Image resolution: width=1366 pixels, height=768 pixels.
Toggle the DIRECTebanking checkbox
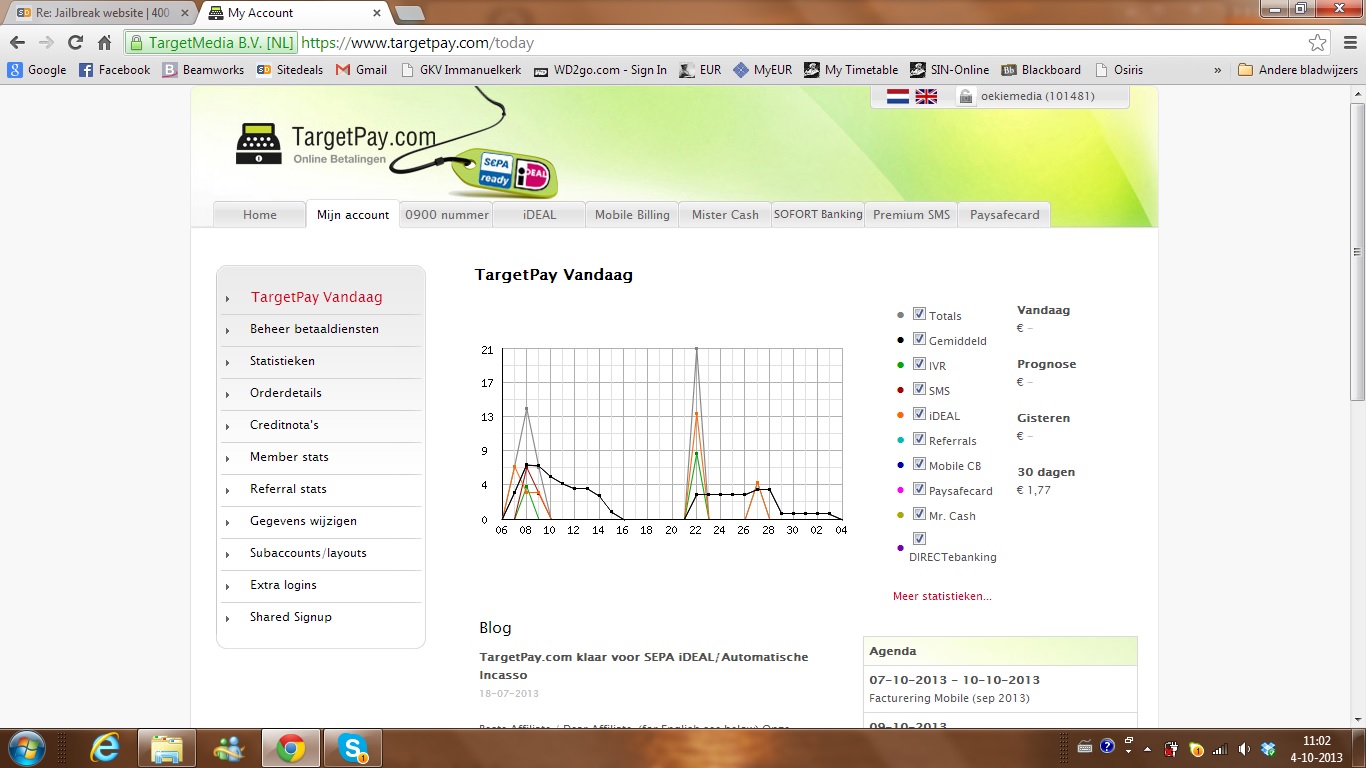(x=919, y=539)
